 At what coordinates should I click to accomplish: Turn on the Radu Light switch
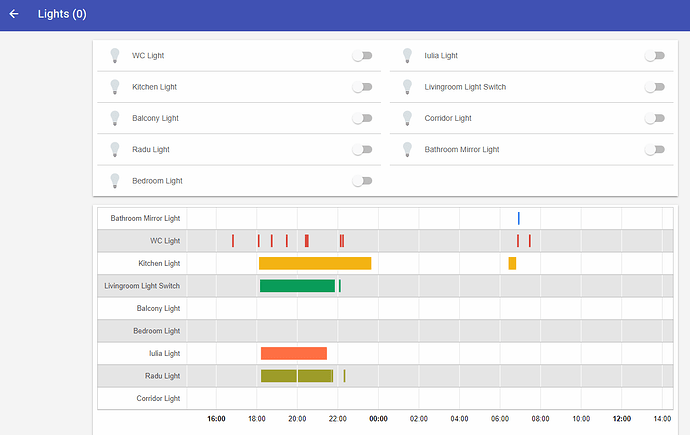point(361,150)
